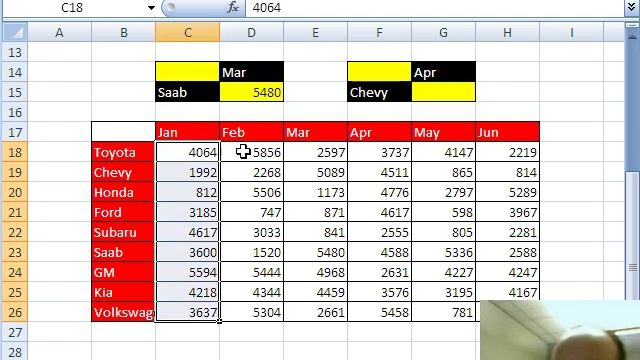
Task: Click yellow result cell showing 5480
Action: (251, 92)
